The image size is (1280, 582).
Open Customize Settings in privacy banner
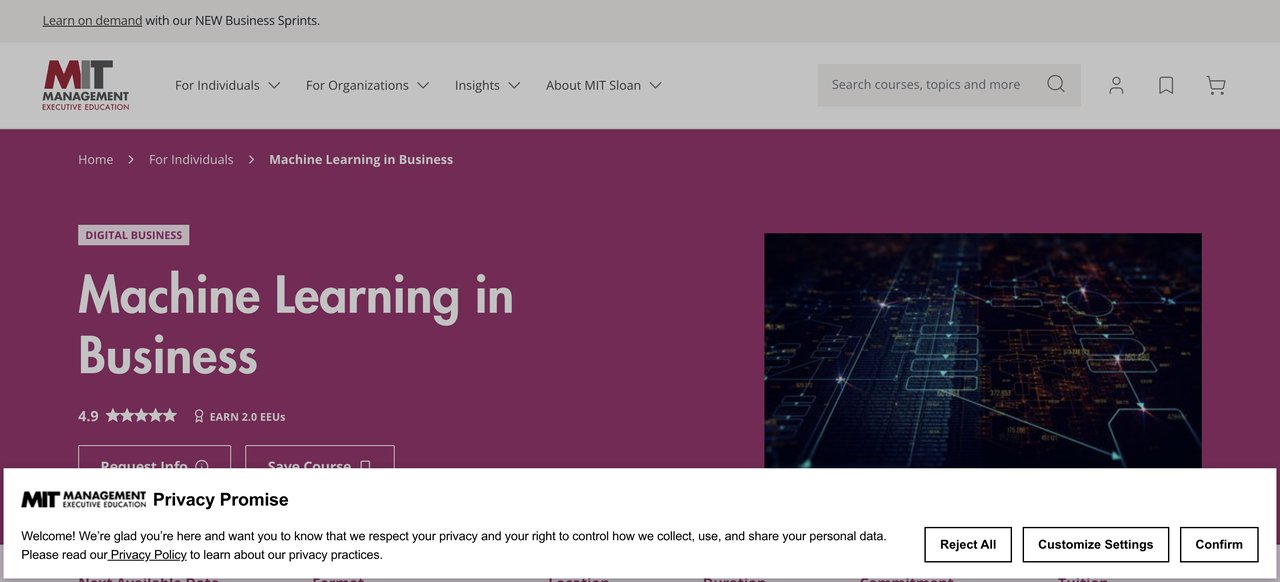click(x=1096, y=545)
